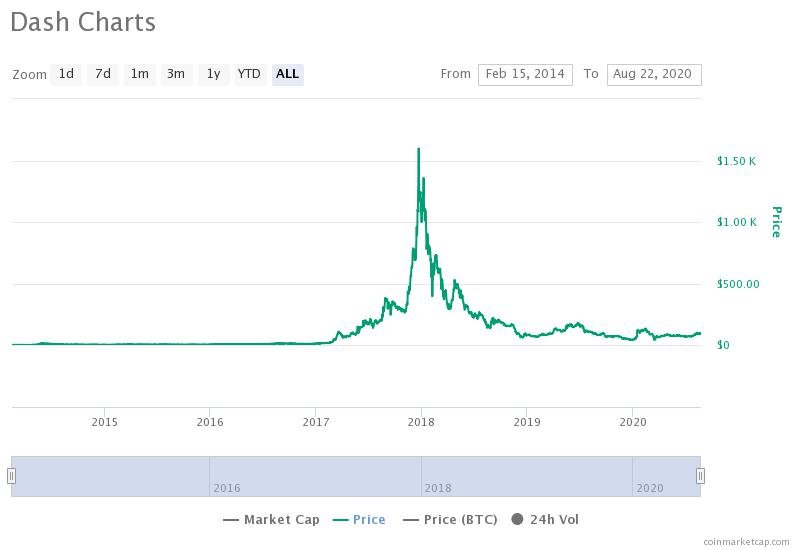This screenshot has width=800, height=550.
Task: Click the left navigator range handle
Action: [11, 476]
